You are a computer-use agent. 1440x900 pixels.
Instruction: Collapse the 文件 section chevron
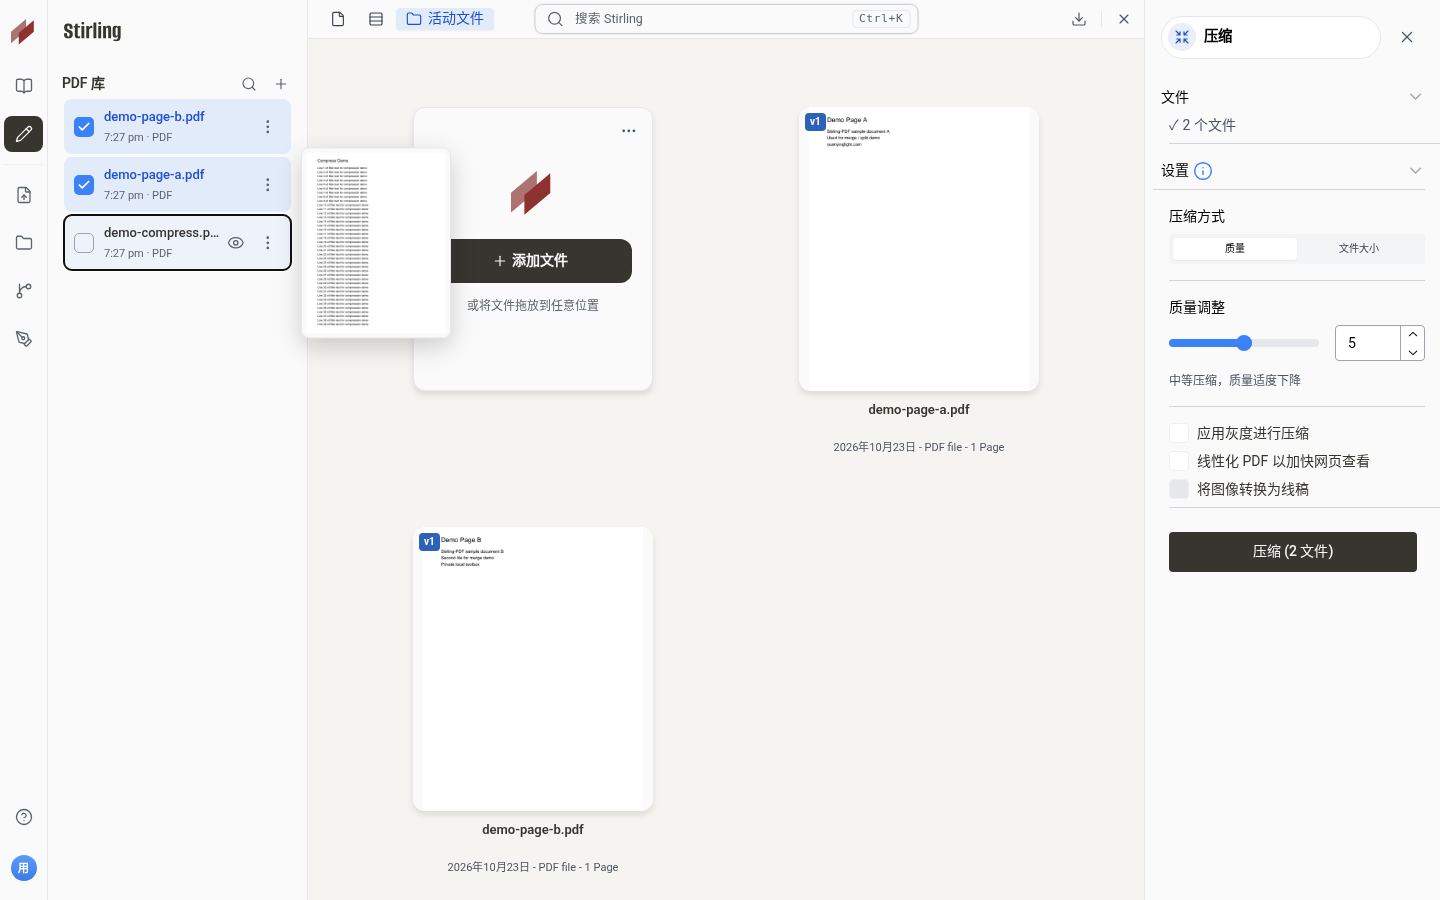(1415, 97)
